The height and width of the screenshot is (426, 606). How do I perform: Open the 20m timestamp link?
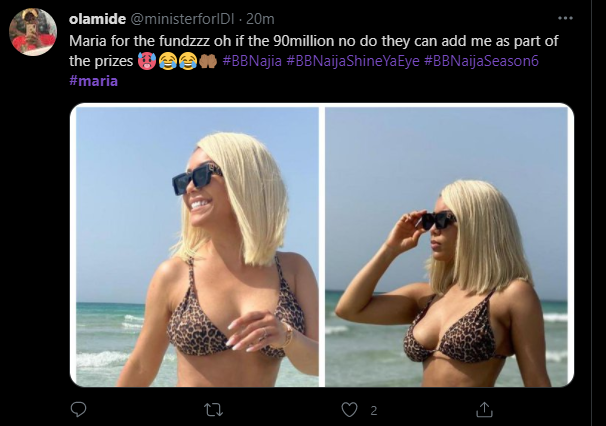tap(260, 19)
